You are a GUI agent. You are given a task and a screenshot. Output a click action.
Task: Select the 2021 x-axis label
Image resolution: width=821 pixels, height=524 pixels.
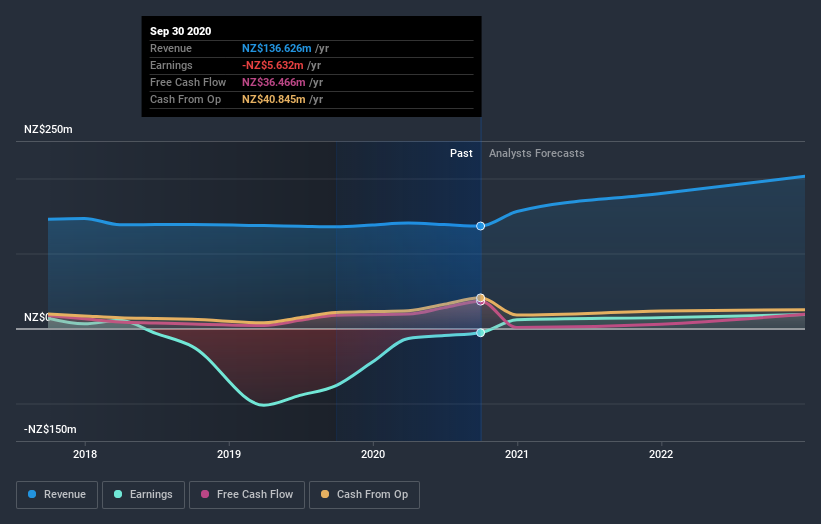[x=517, y=454]
